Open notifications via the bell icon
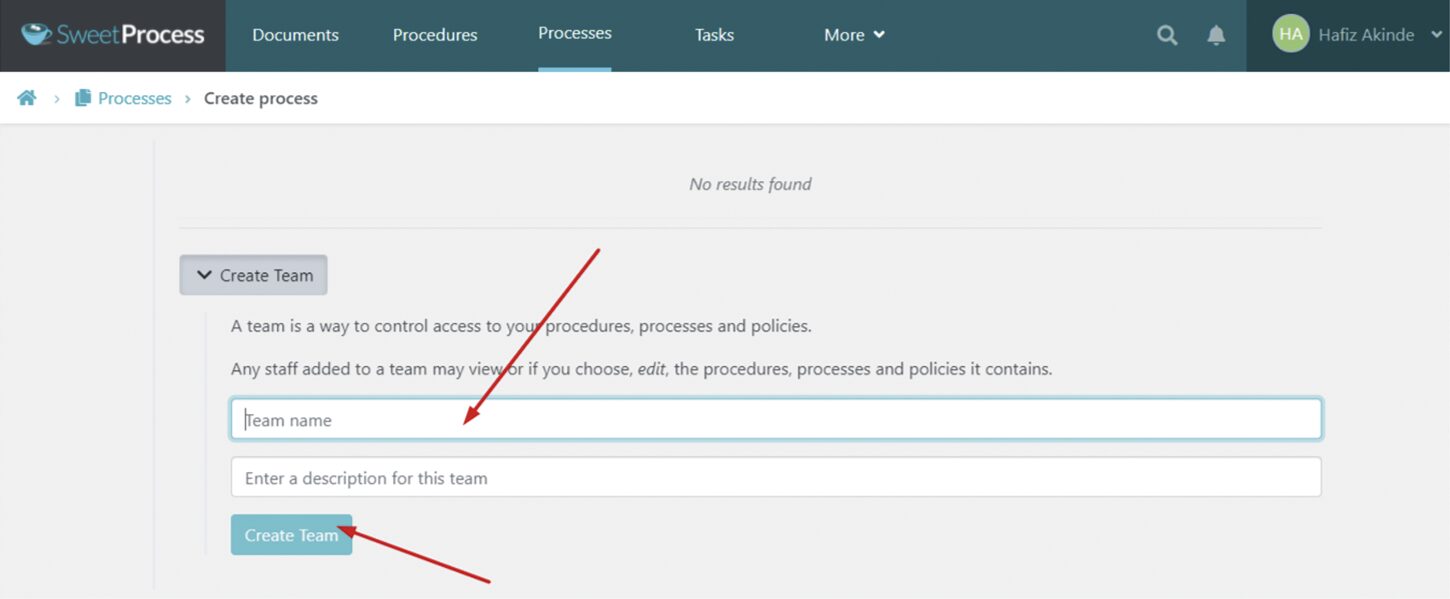 1216,35
